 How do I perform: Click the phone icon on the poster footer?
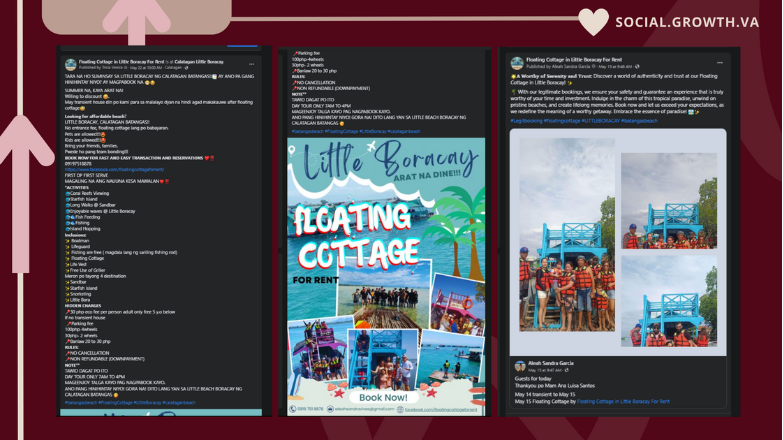tap(293, 409)
